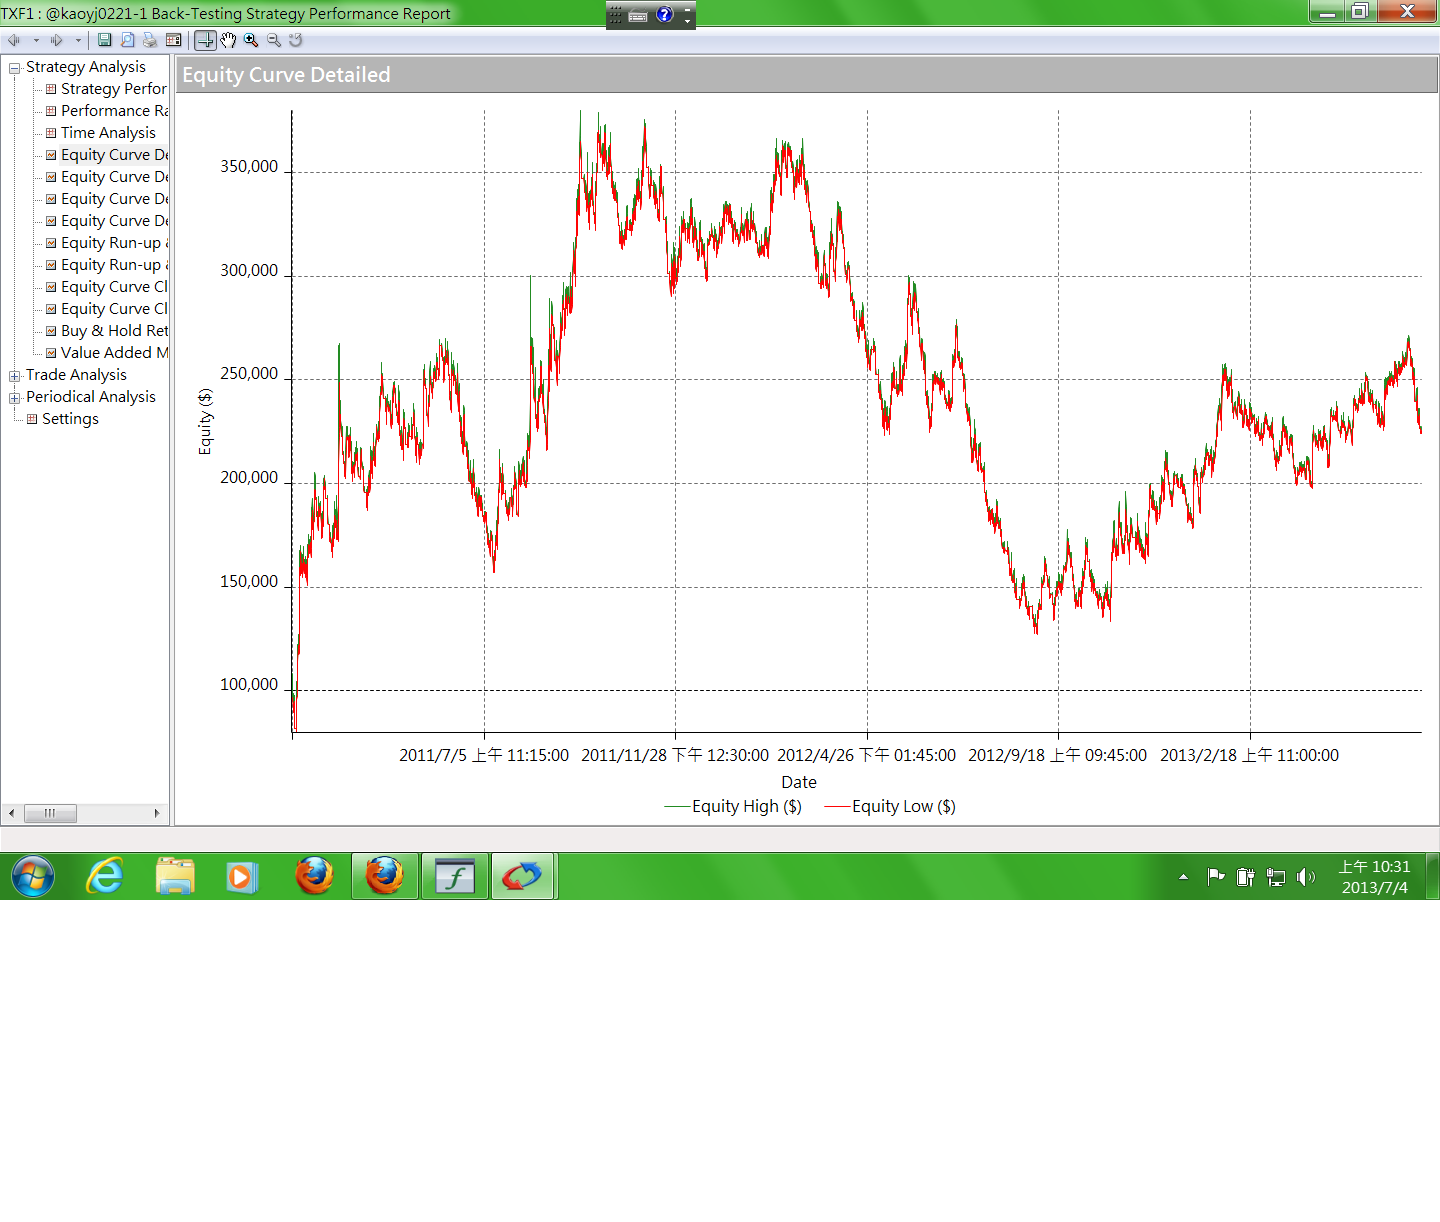Toggle the crosshair pointer tool

[x=205, y=40]
